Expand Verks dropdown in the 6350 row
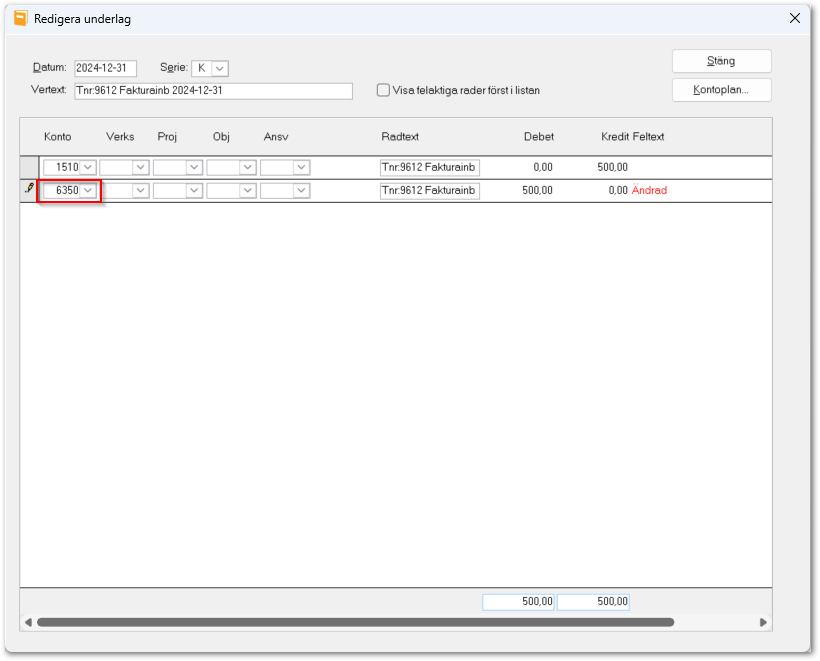The image size is (820, 661). point(140,190)
